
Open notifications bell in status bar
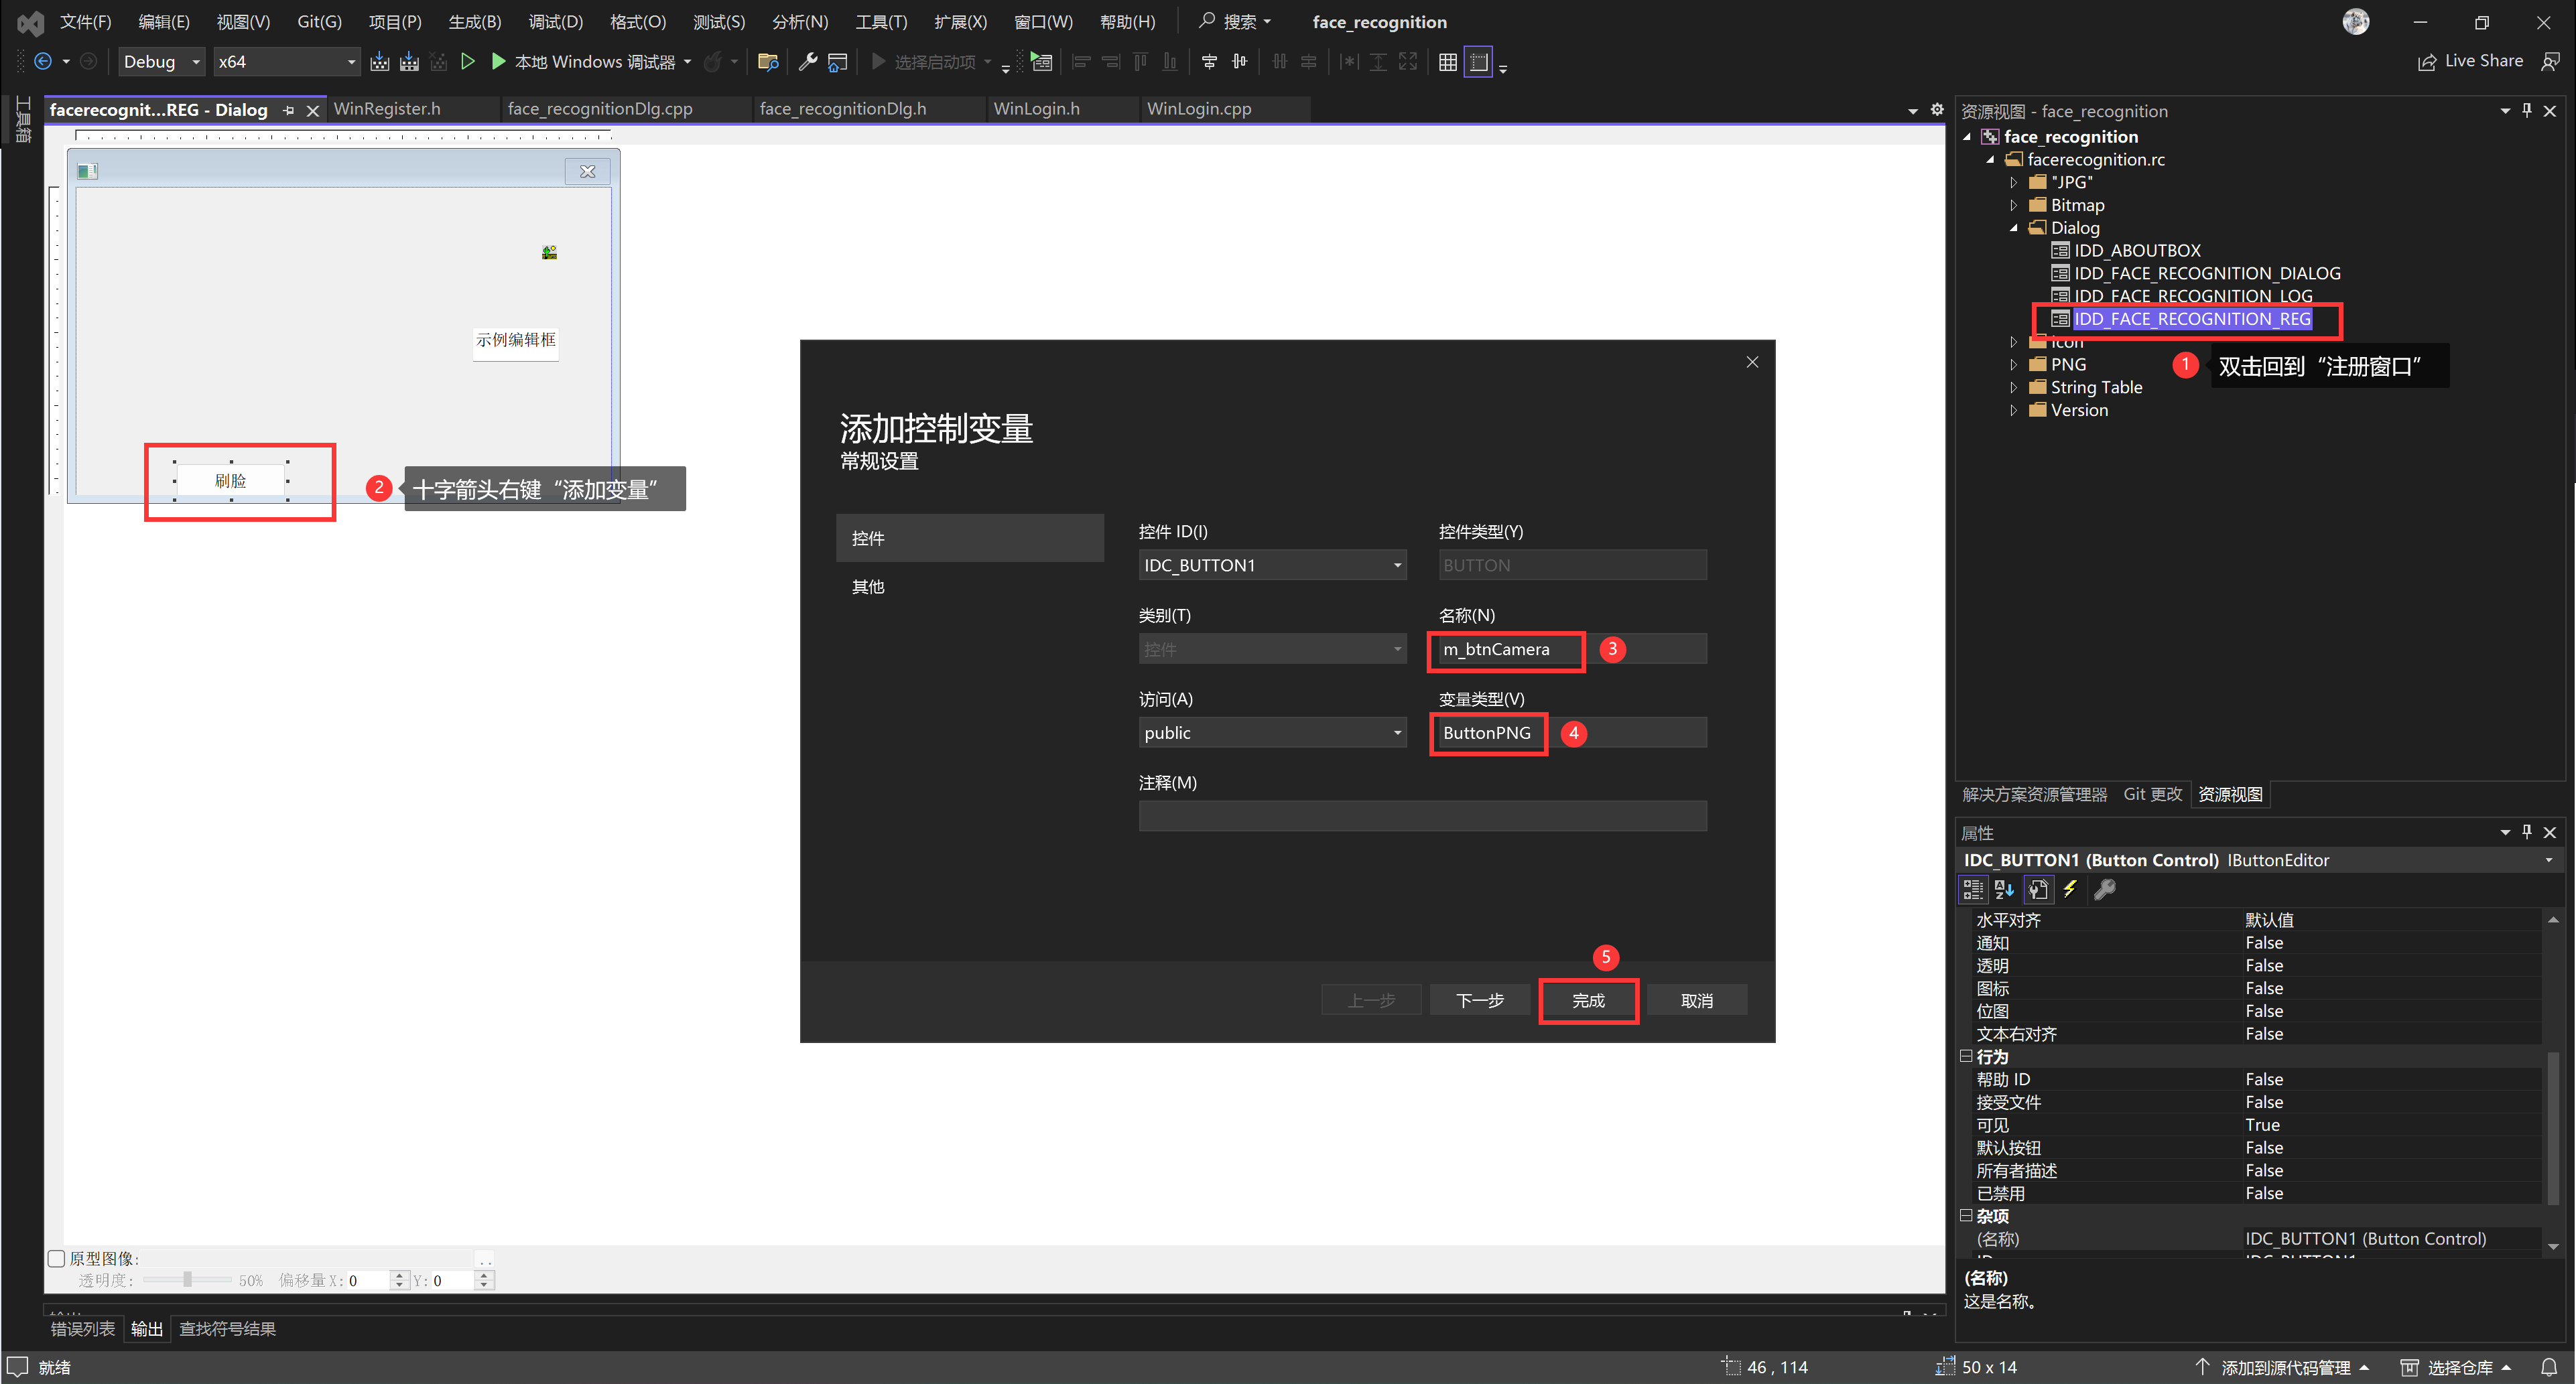tap(2549, 1367)
